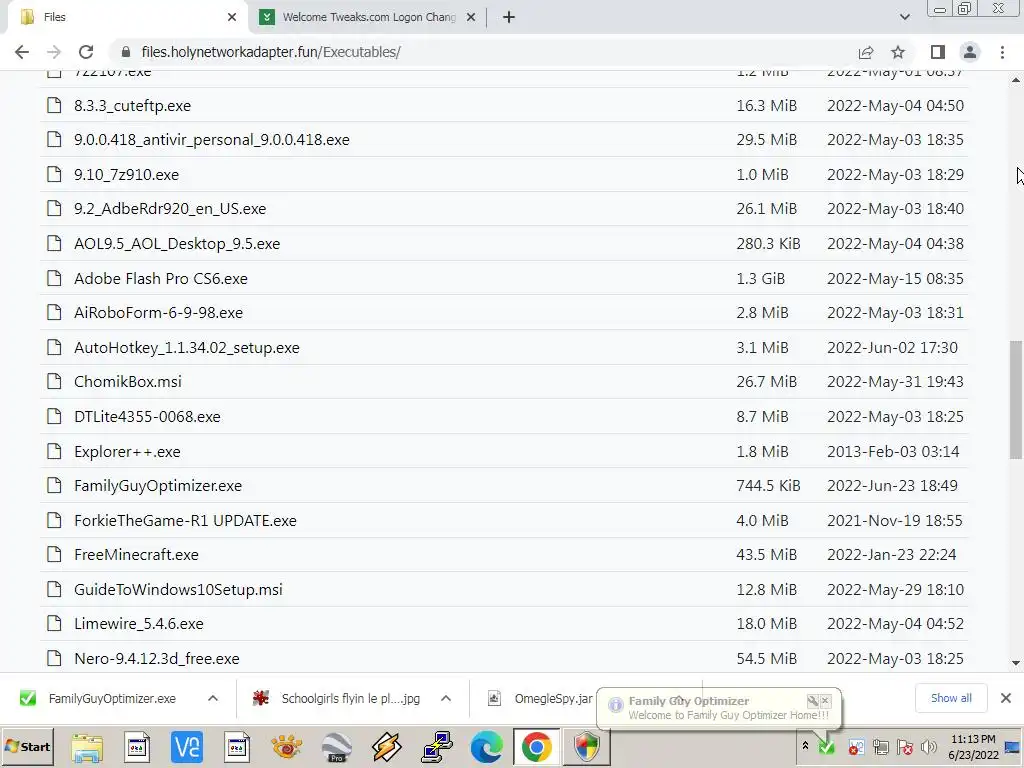Switch to the Files tab
Screen dimensions: 1024x768
pos(127,17)
